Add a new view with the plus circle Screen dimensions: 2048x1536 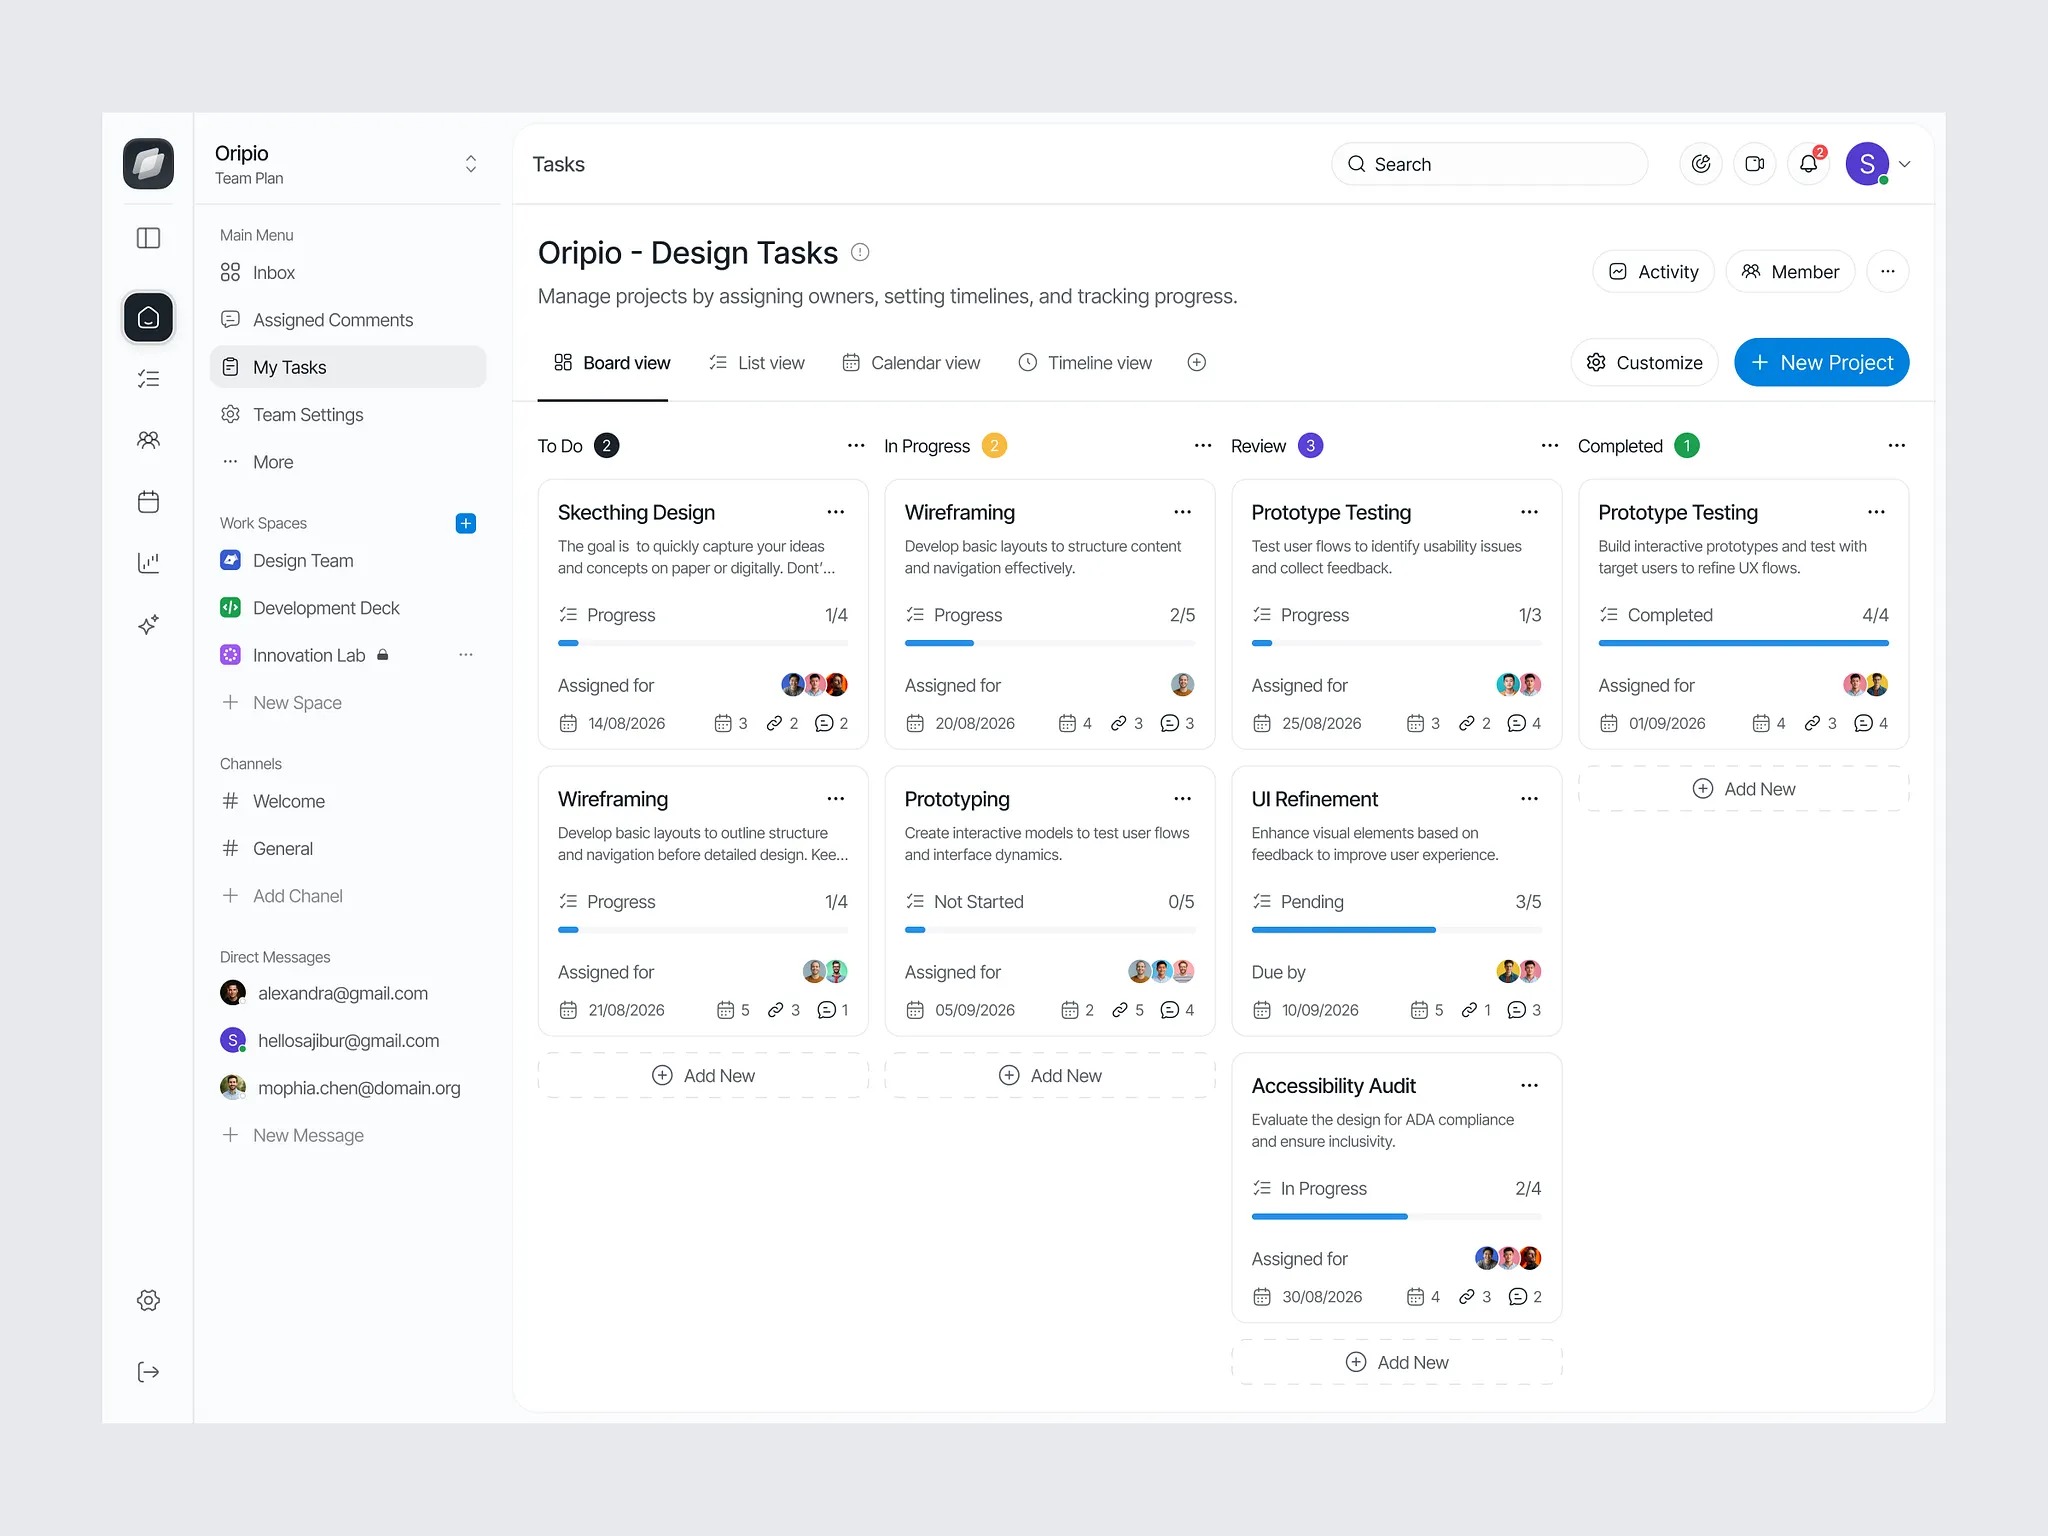point(1197,363)
